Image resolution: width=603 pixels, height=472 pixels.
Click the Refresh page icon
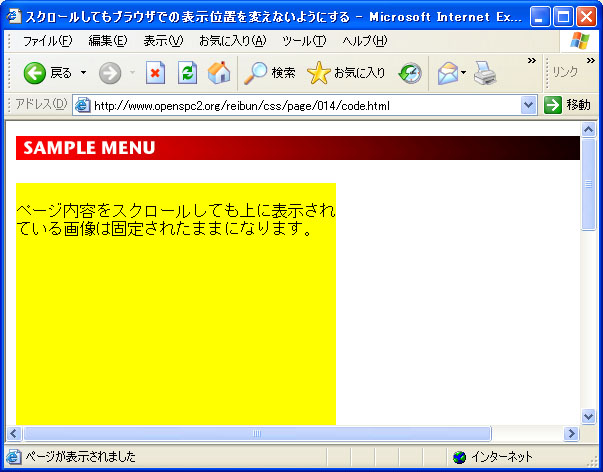click(187, 73)
